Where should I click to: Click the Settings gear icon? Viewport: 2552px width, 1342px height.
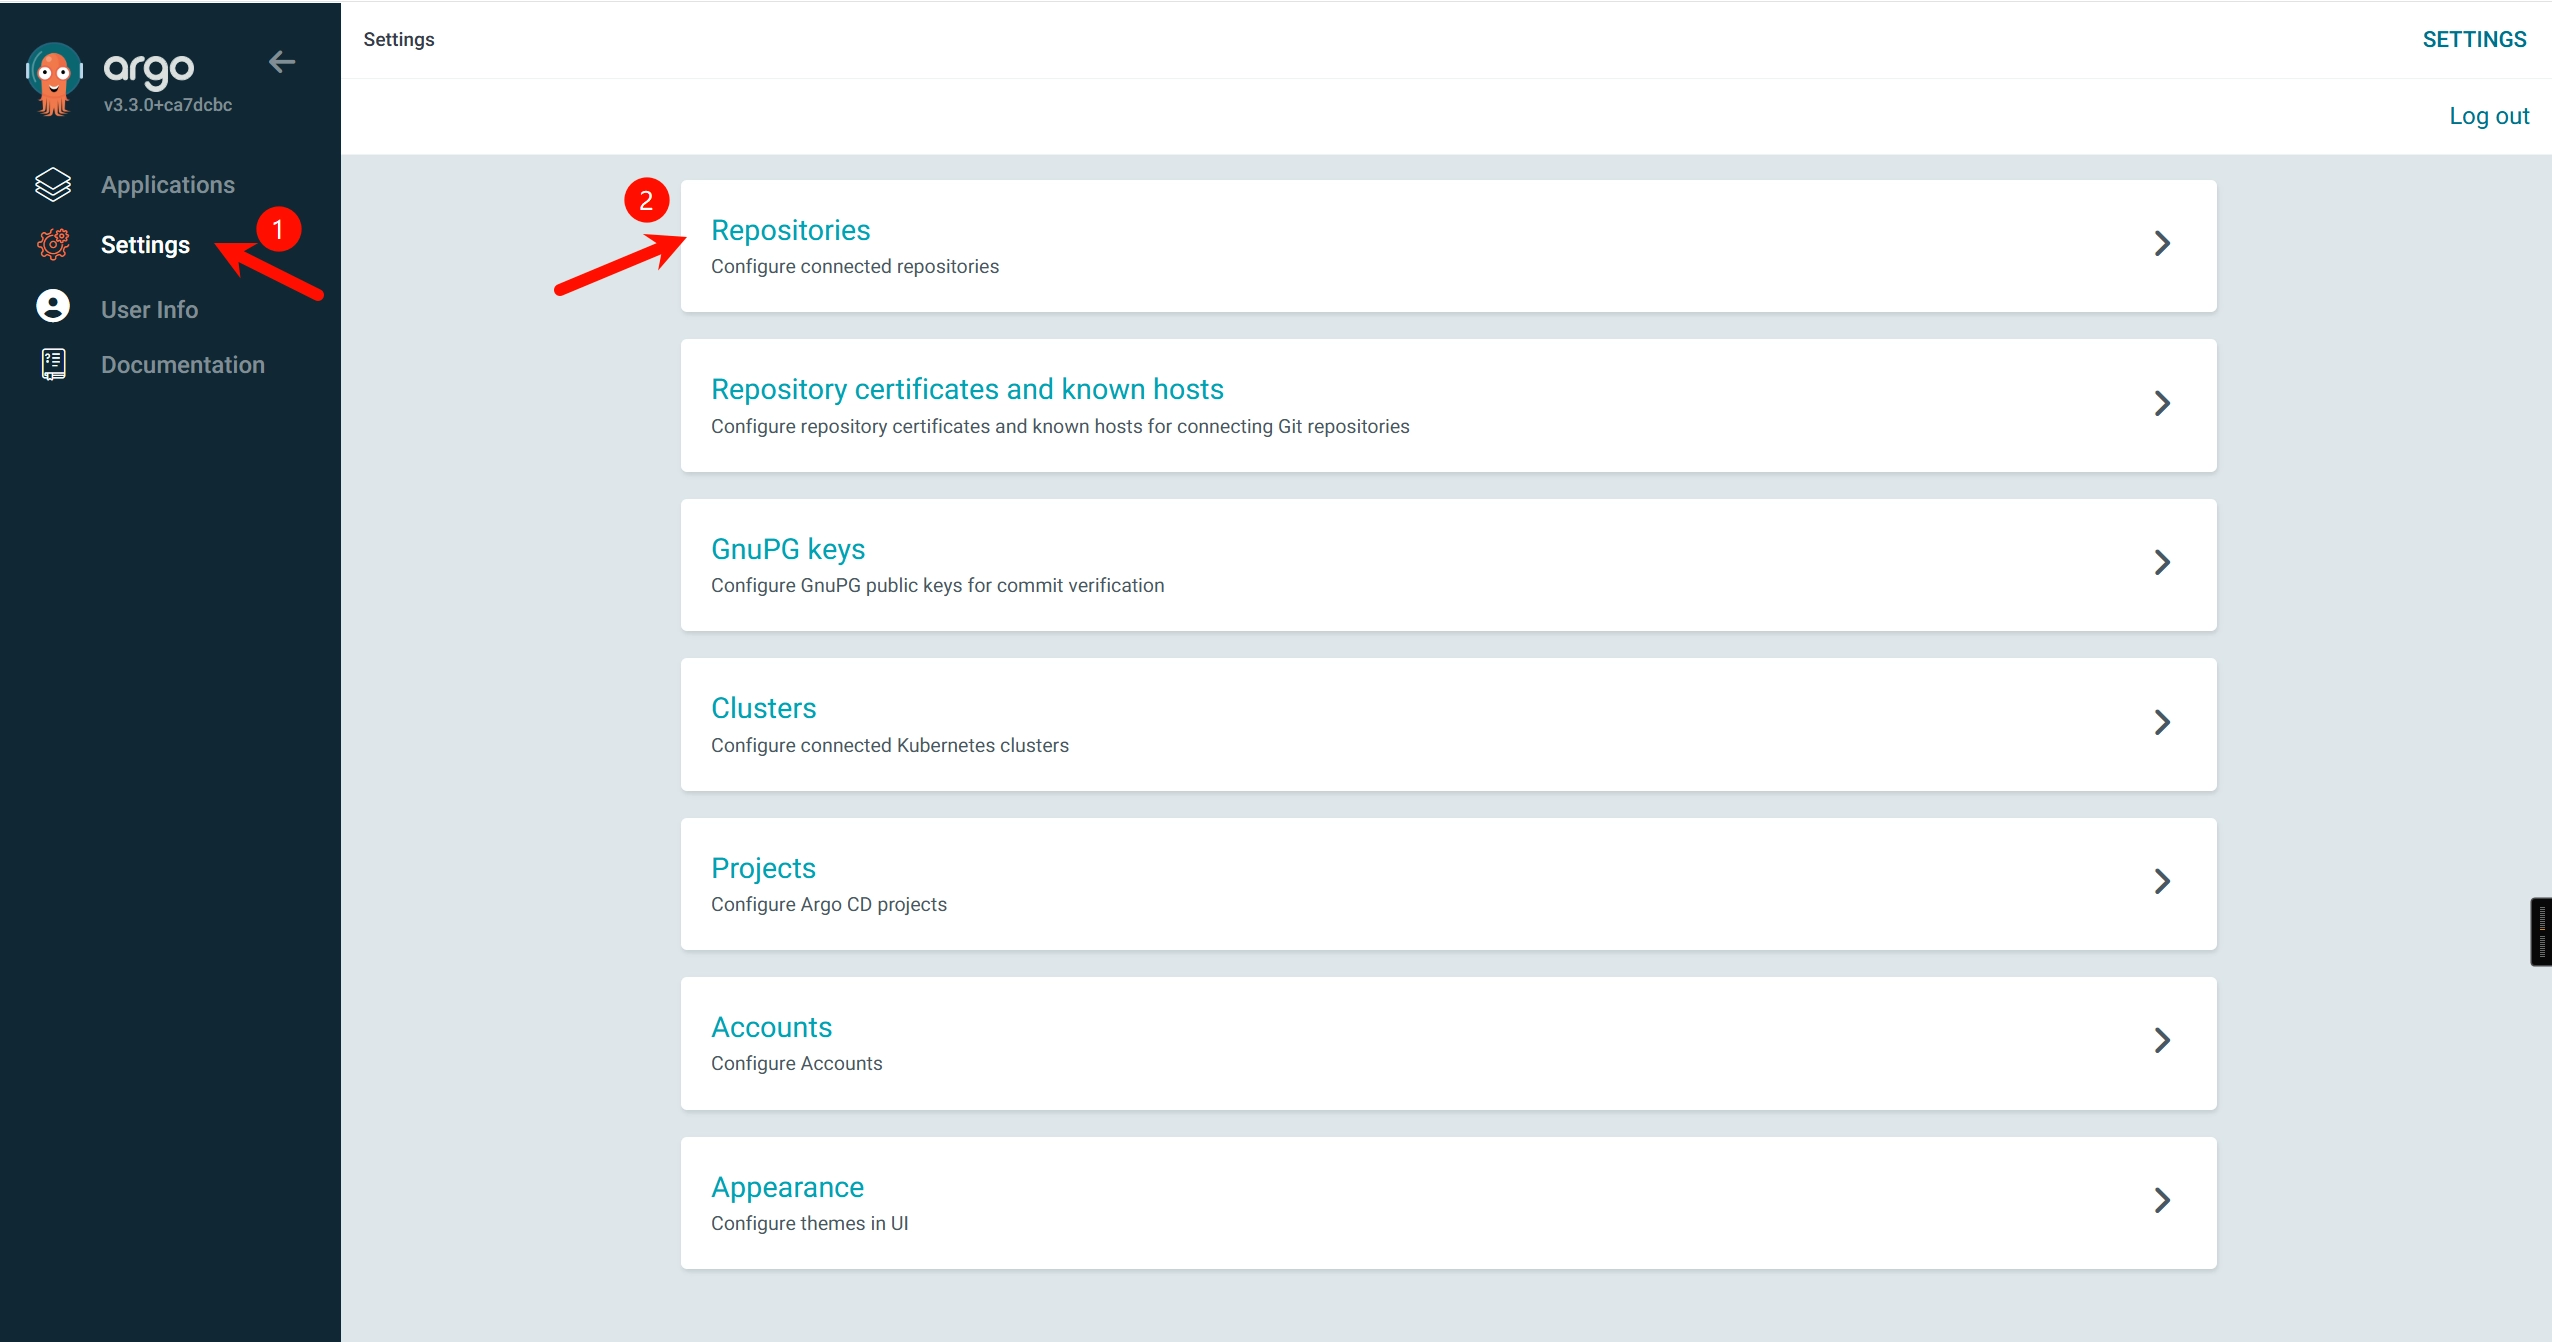(x=53, y=244)
